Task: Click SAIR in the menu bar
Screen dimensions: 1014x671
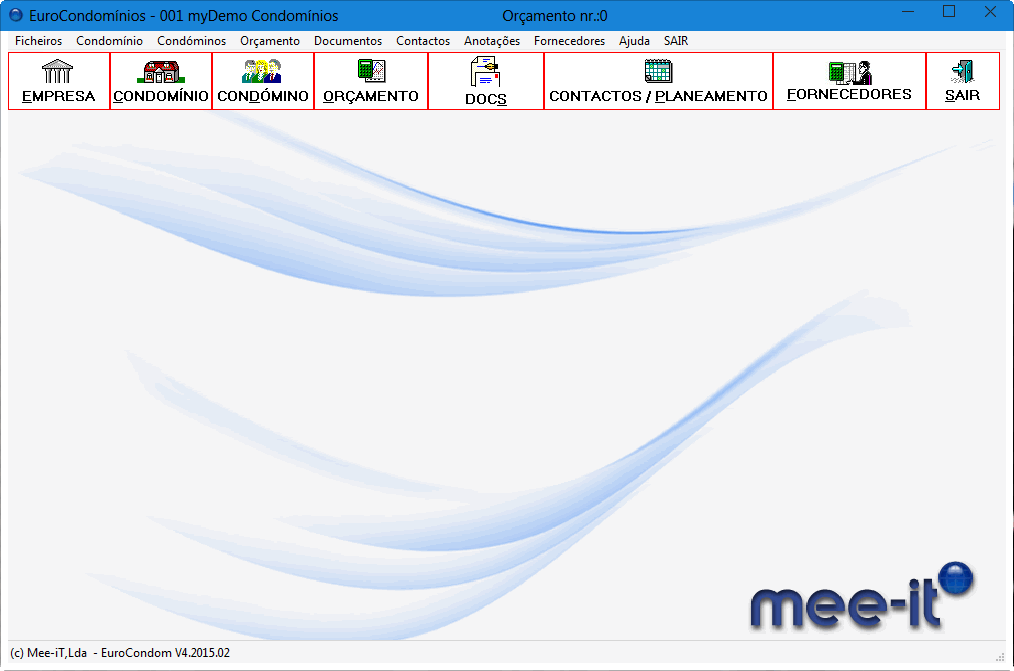Action: coord(676,41)
